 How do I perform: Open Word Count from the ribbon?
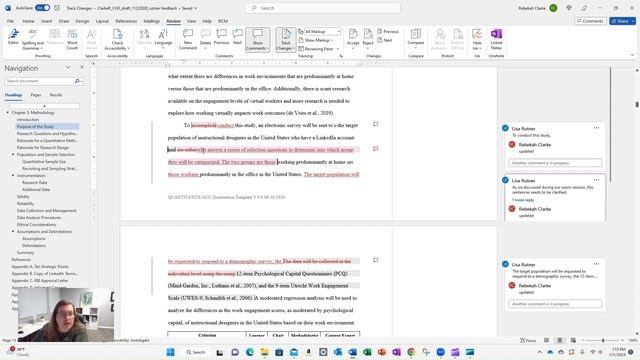[72, 40]
